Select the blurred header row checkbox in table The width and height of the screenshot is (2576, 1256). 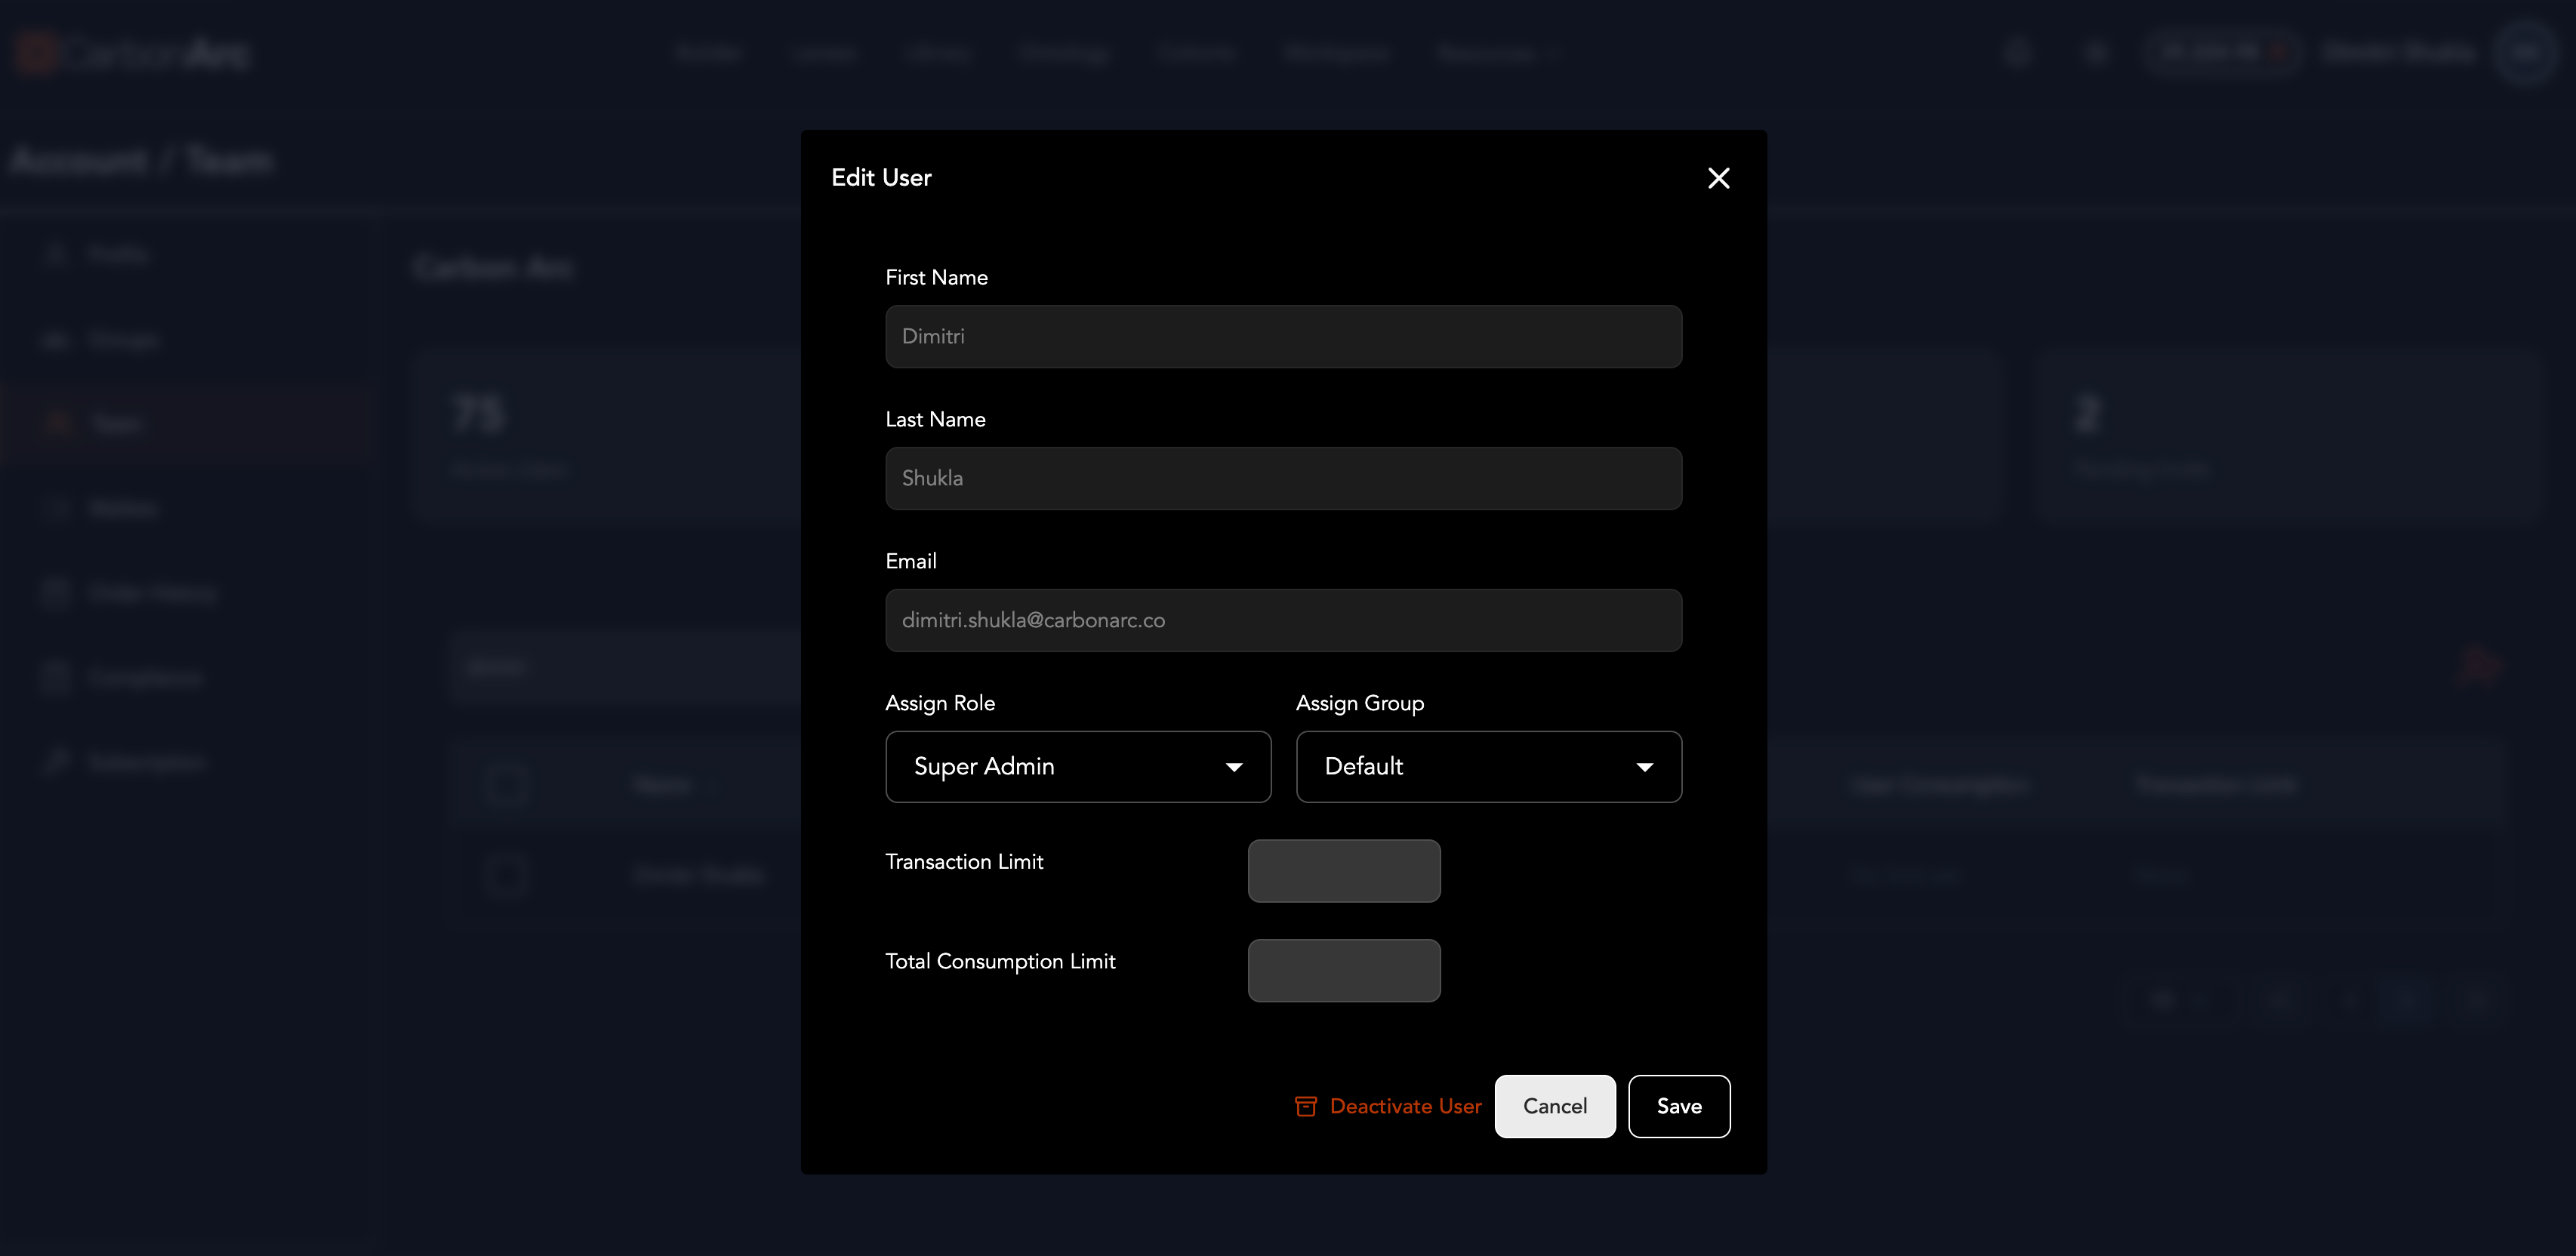(506, 785)
